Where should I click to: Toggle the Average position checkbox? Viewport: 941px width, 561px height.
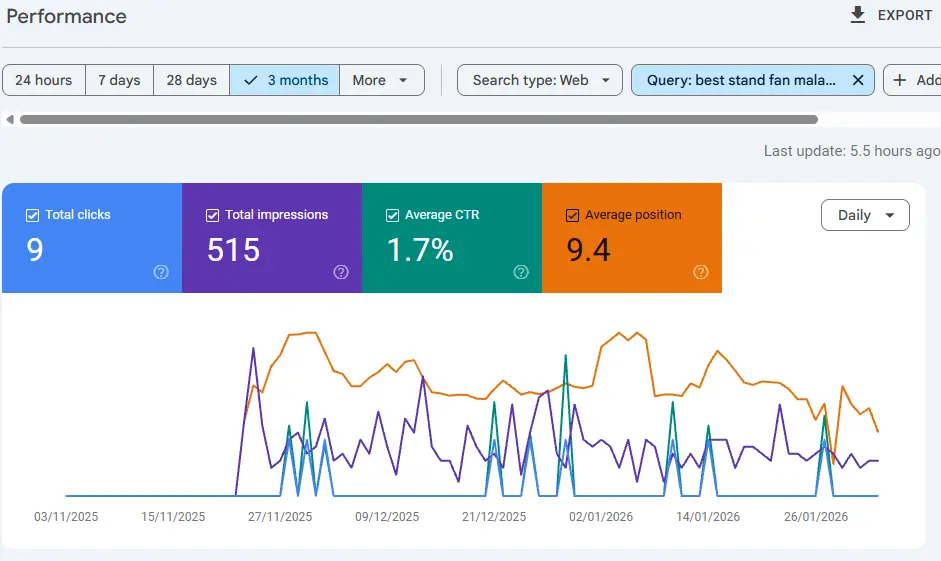[573, 215]
